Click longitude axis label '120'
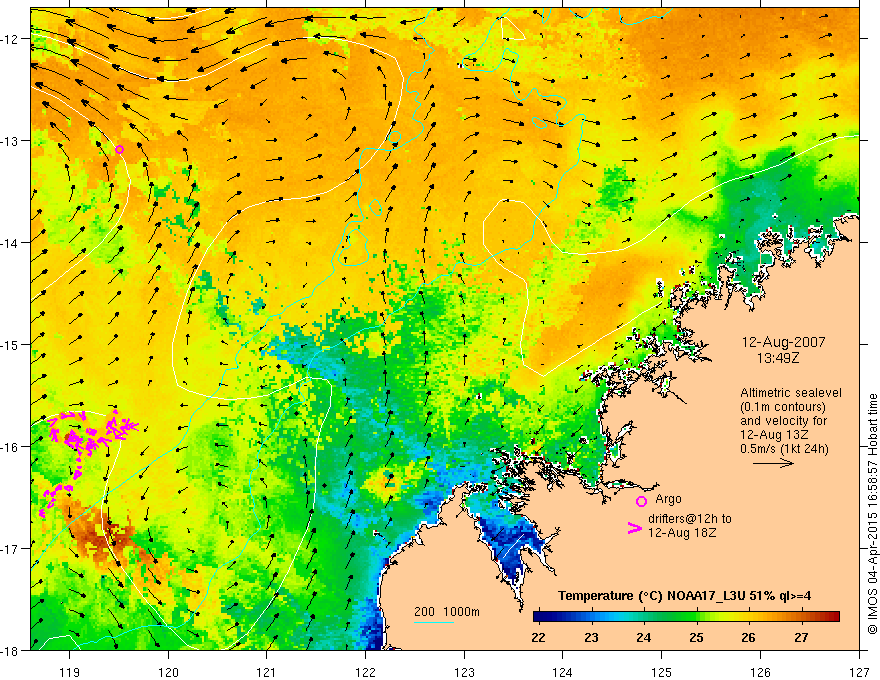Image resolution: width=880 pixels, height=680 pixels. [x=168, y=672]
